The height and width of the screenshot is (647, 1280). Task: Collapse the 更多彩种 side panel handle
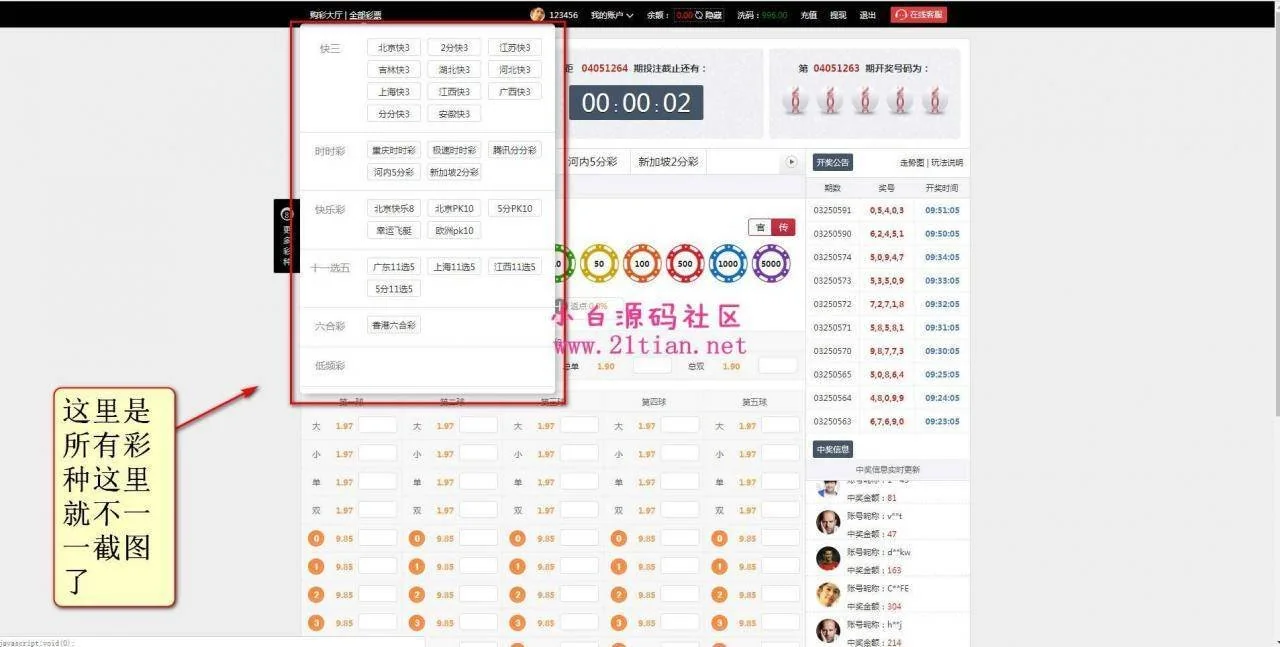click(286, 236)
